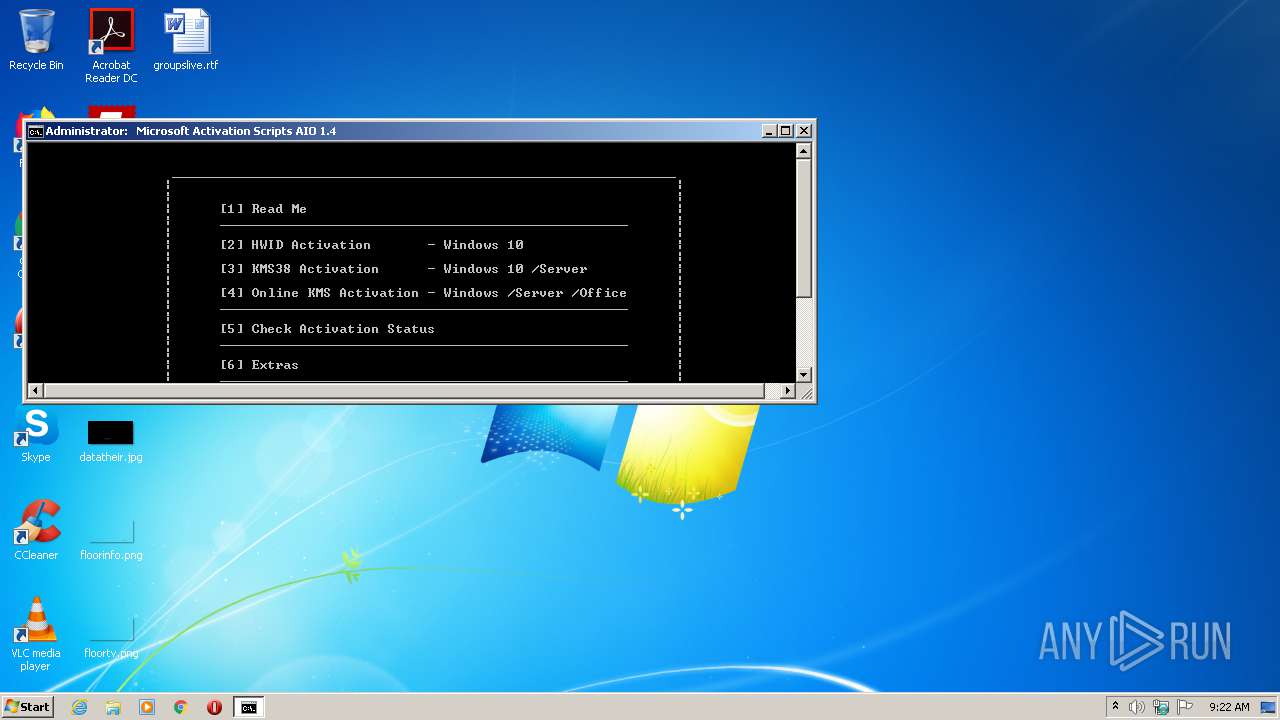
Task: Click Show desktop button at taskbar end
Action: [1270, 707]
